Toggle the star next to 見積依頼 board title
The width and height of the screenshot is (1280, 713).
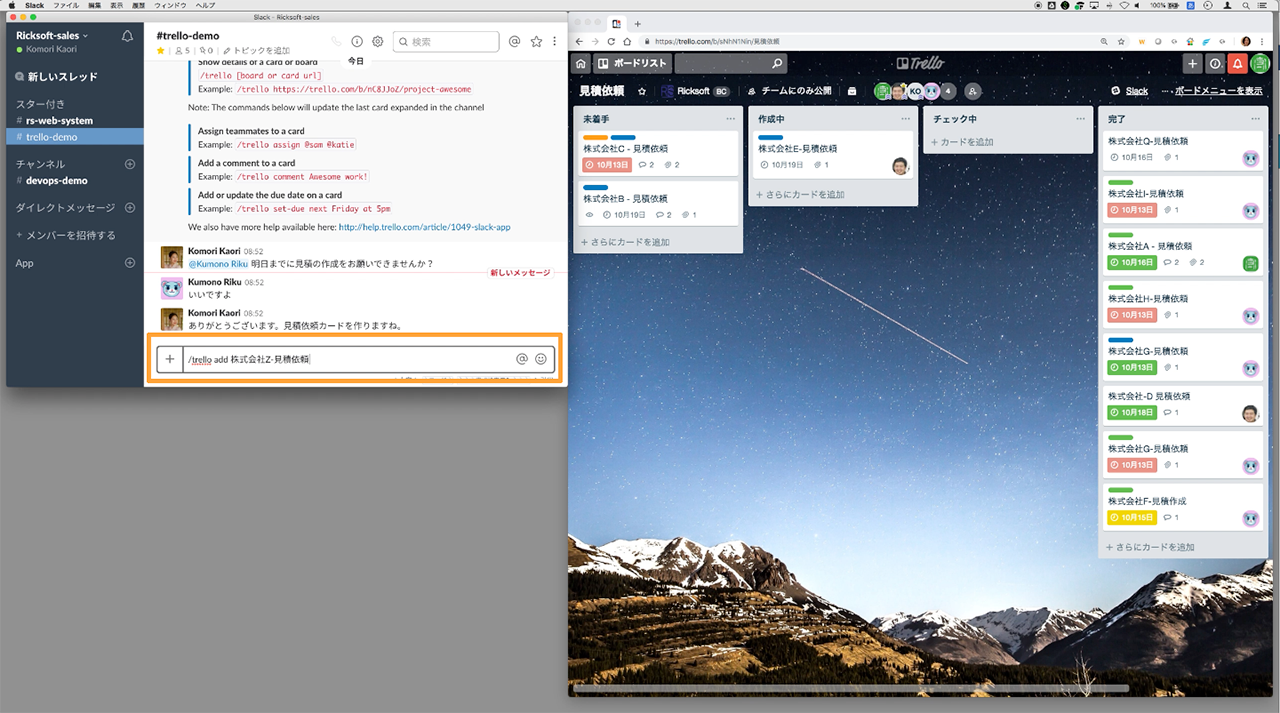point(642,91)
